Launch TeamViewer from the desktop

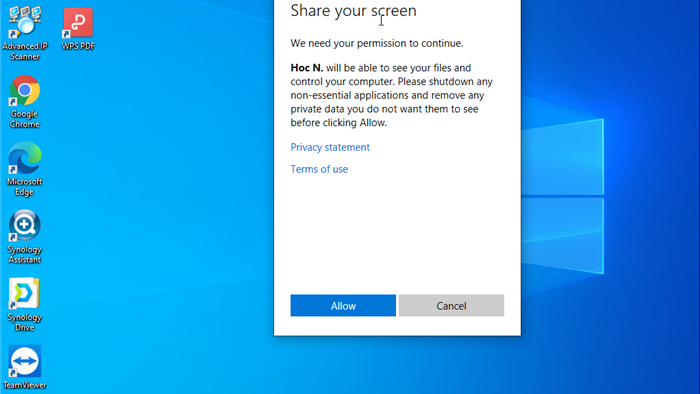coord(25,367)
